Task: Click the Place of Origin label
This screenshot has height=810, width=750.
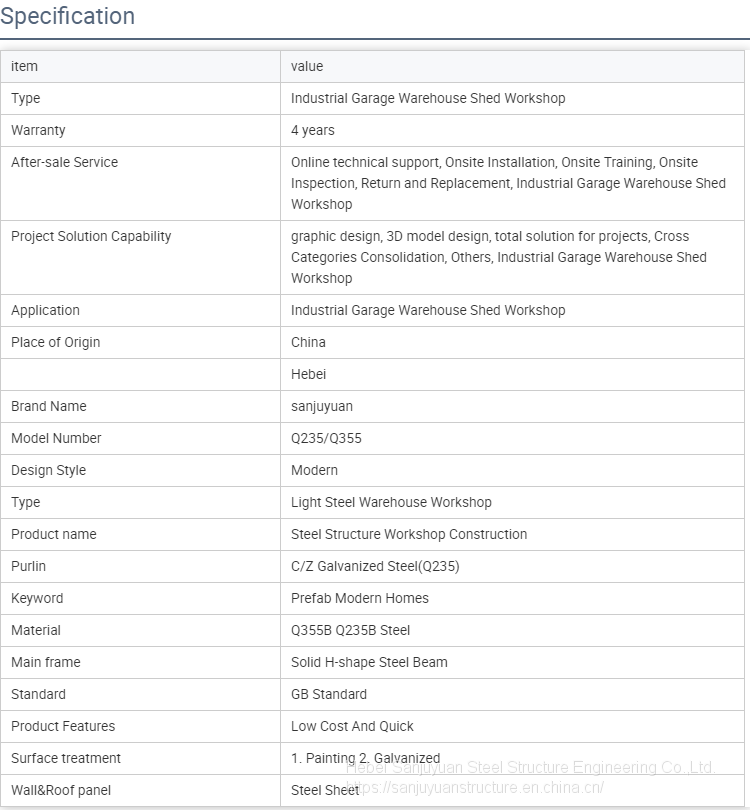Action: (x=55, y=342)
